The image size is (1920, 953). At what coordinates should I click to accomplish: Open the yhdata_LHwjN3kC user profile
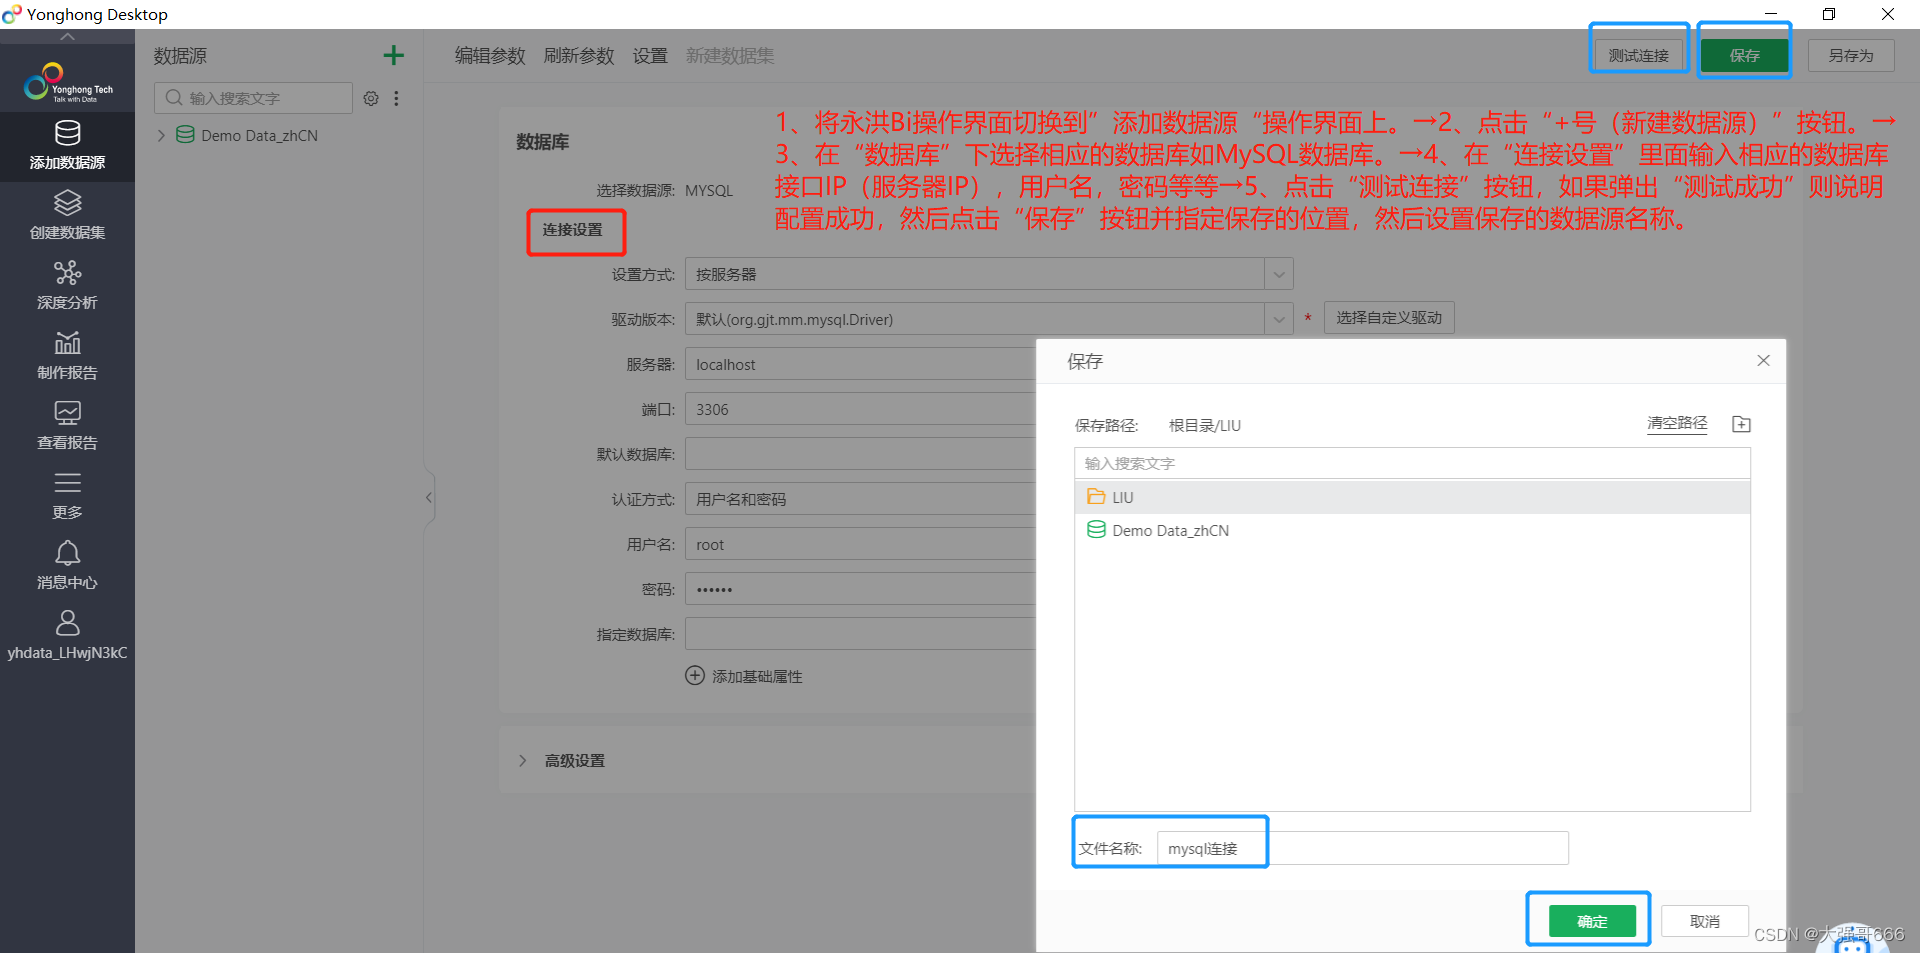click(67, 636)
